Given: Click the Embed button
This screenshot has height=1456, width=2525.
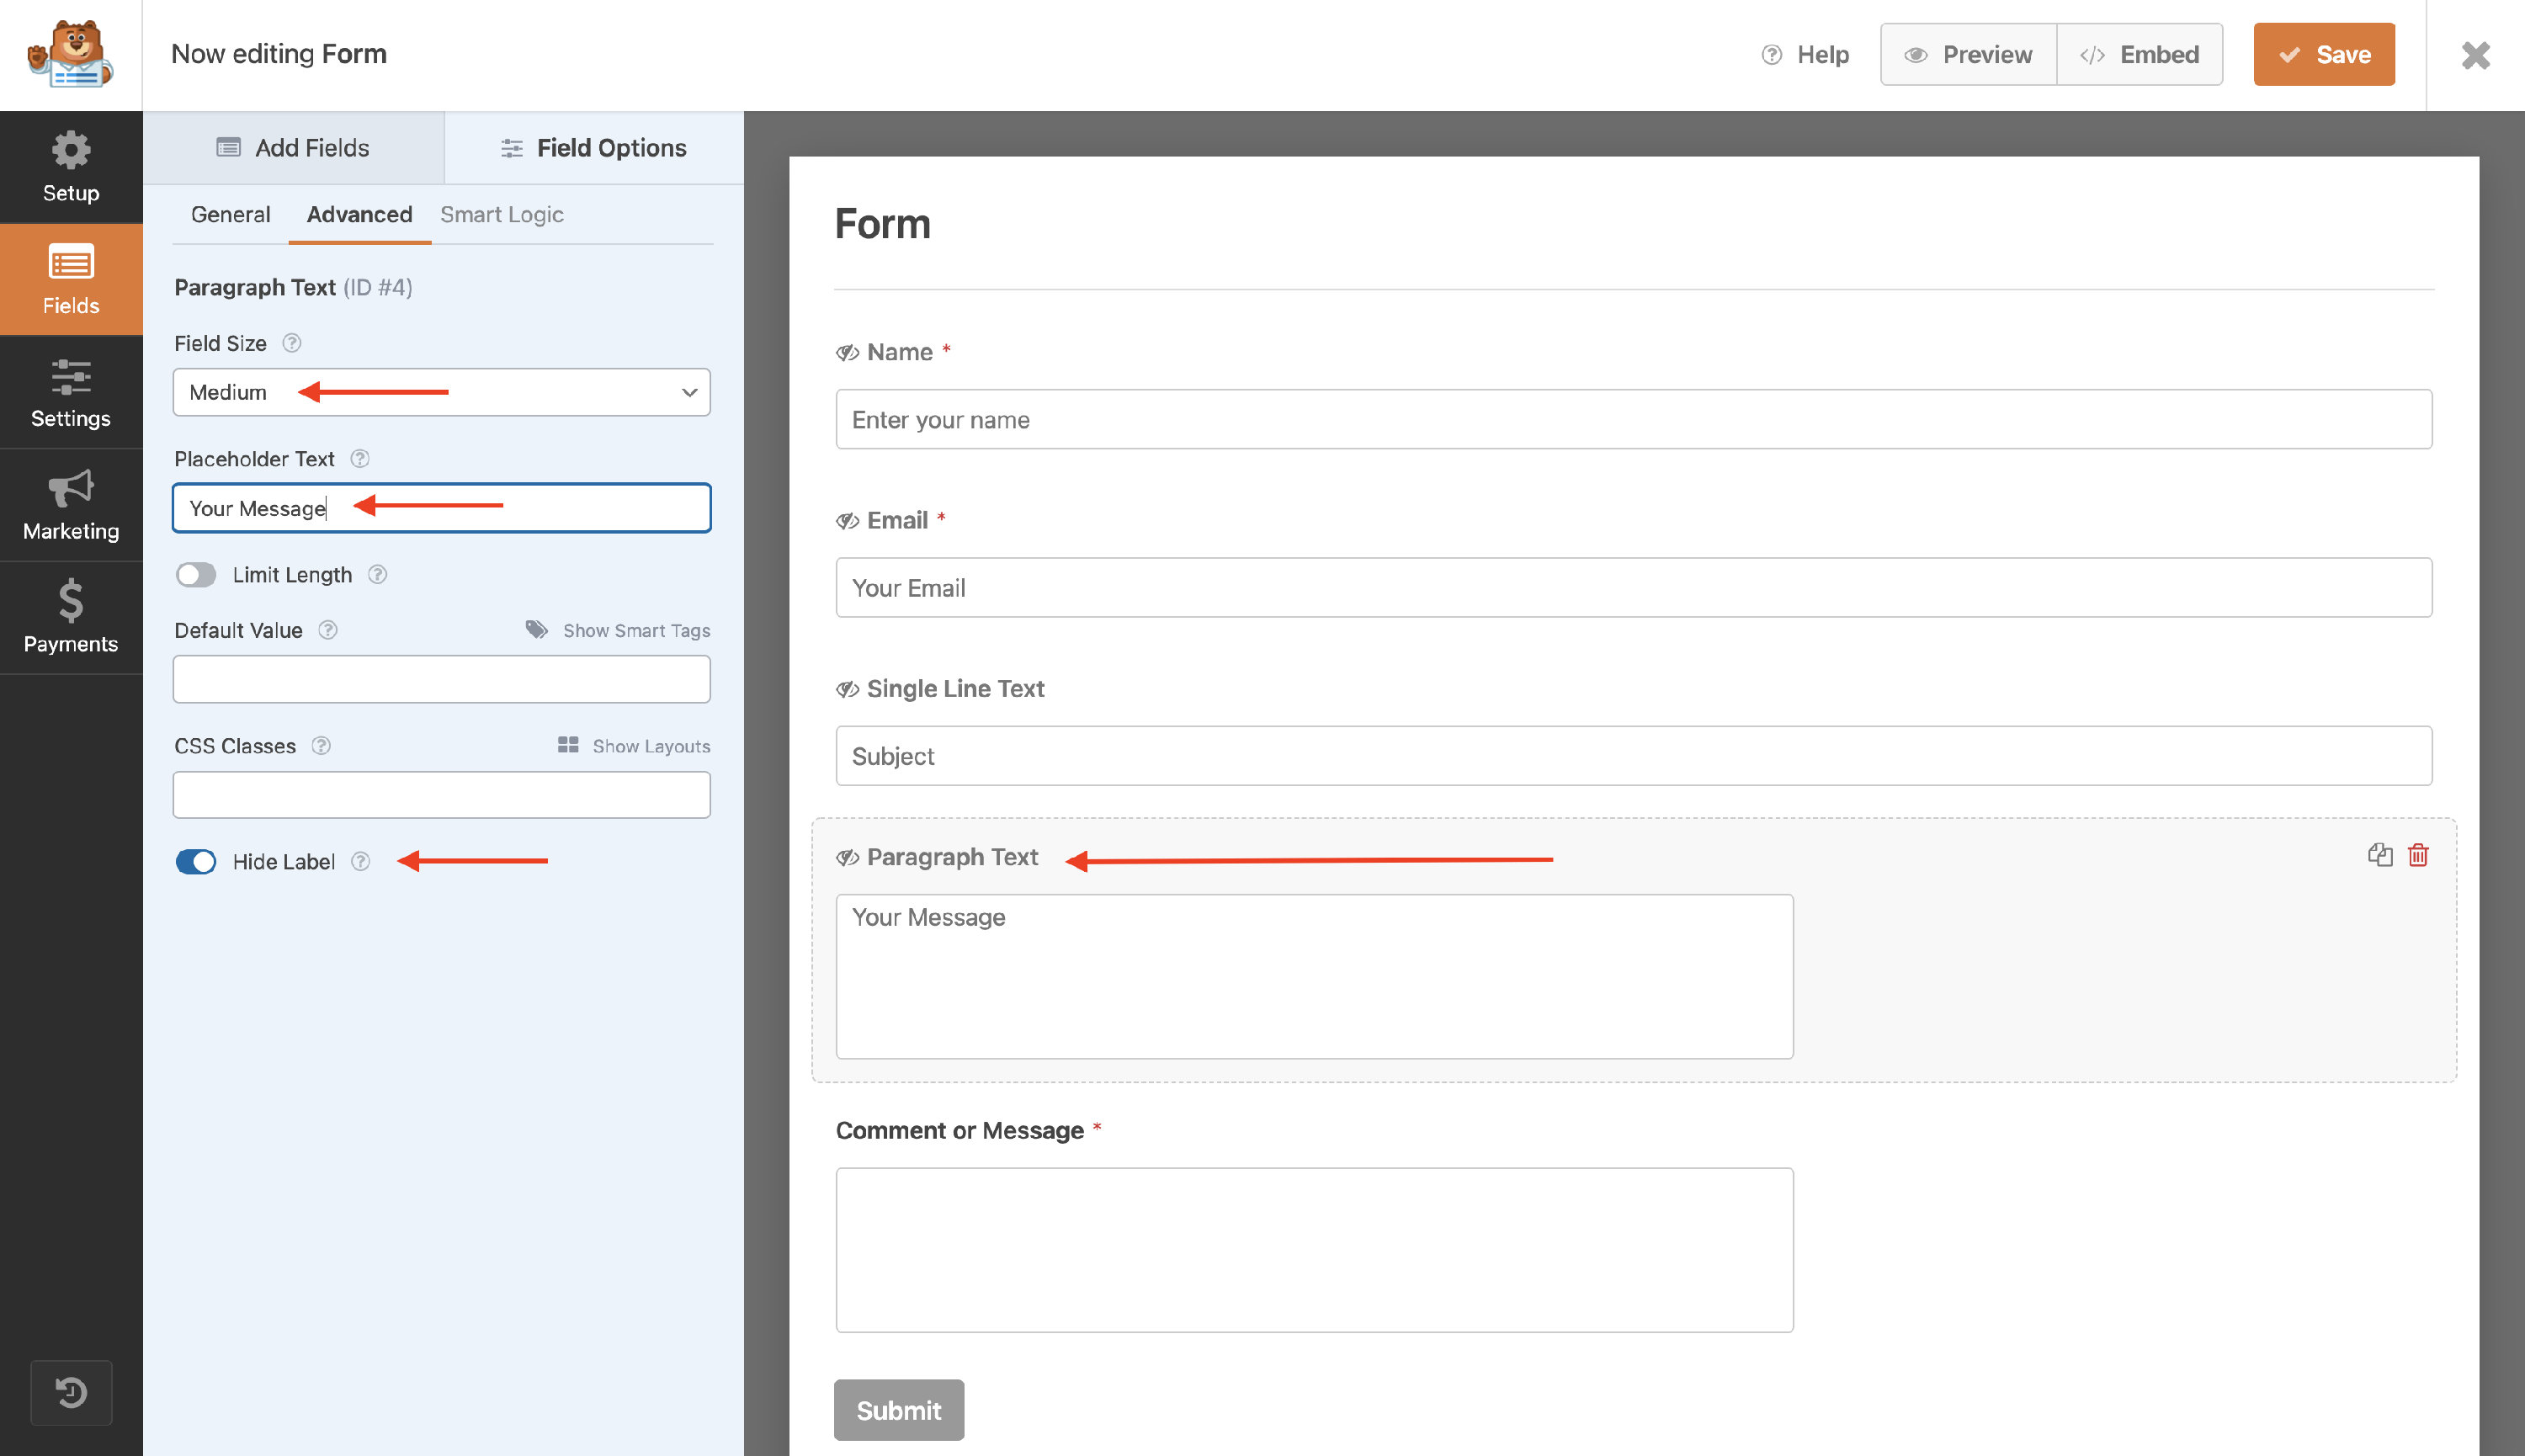Looking at the screenshot, I should tap(2139, 54).
